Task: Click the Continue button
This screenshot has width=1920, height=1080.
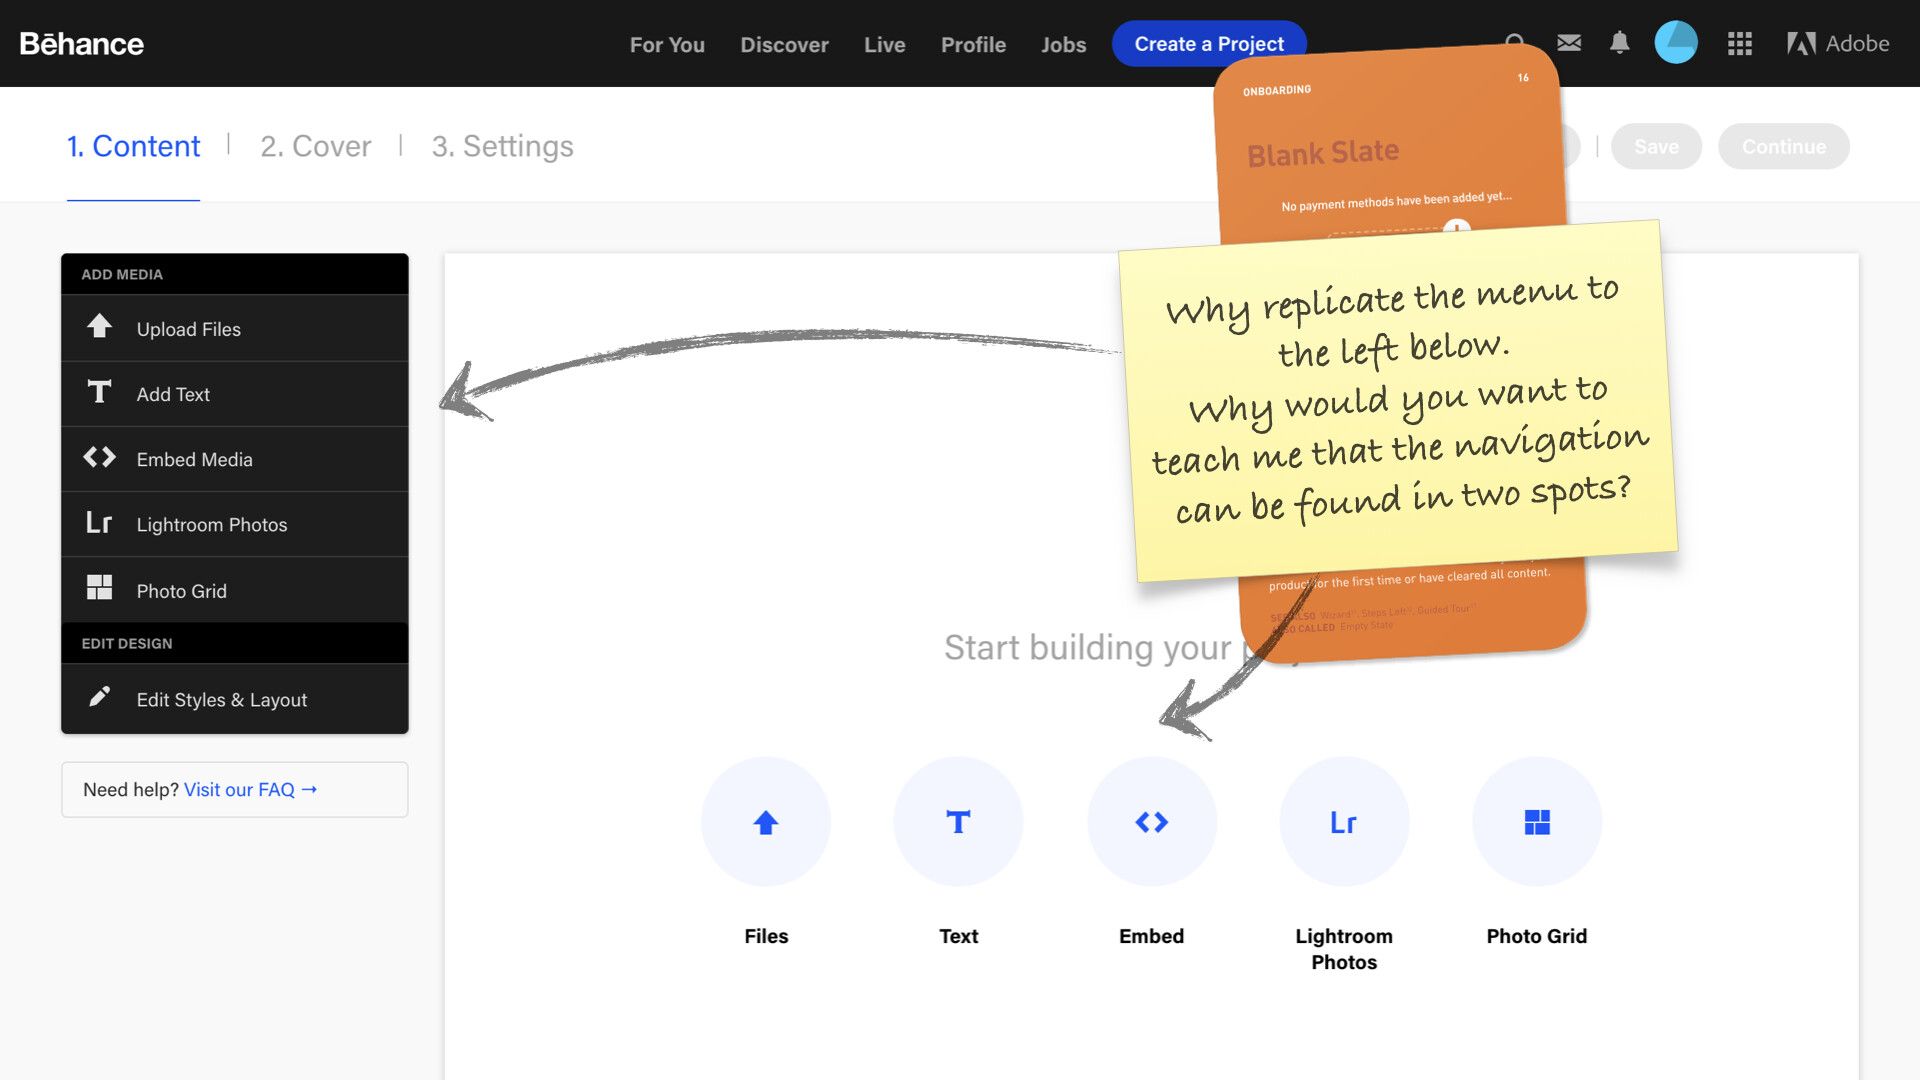Action: 1783,146
